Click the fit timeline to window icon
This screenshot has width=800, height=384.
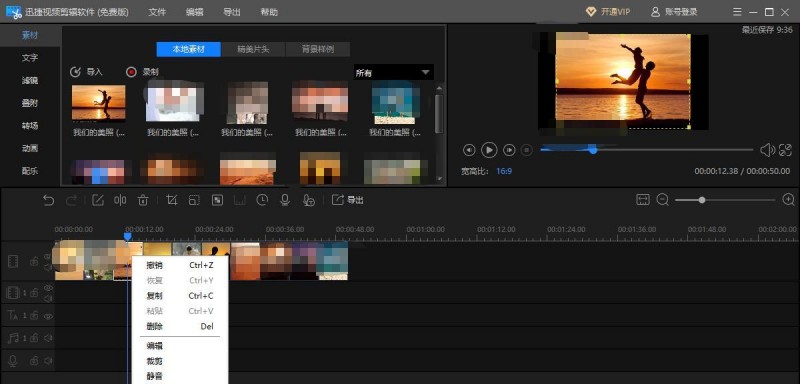(x=643, y=200)
